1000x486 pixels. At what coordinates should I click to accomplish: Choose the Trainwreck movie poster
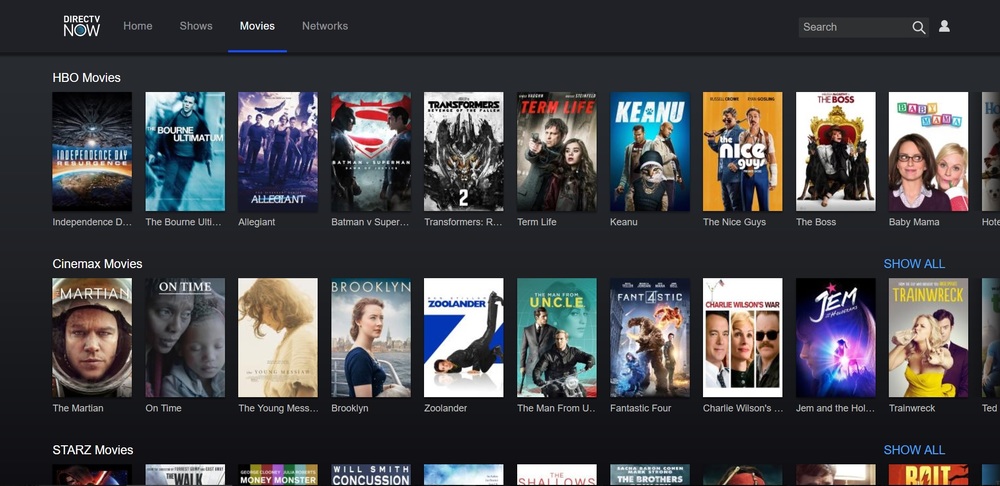[929, 337]
